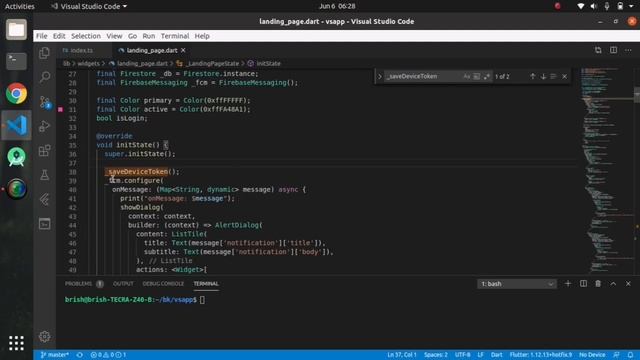This screenshot has width=640, height=360.
Task: Open the Explorer view in activity bar
Action: click(x=44, y=53)
